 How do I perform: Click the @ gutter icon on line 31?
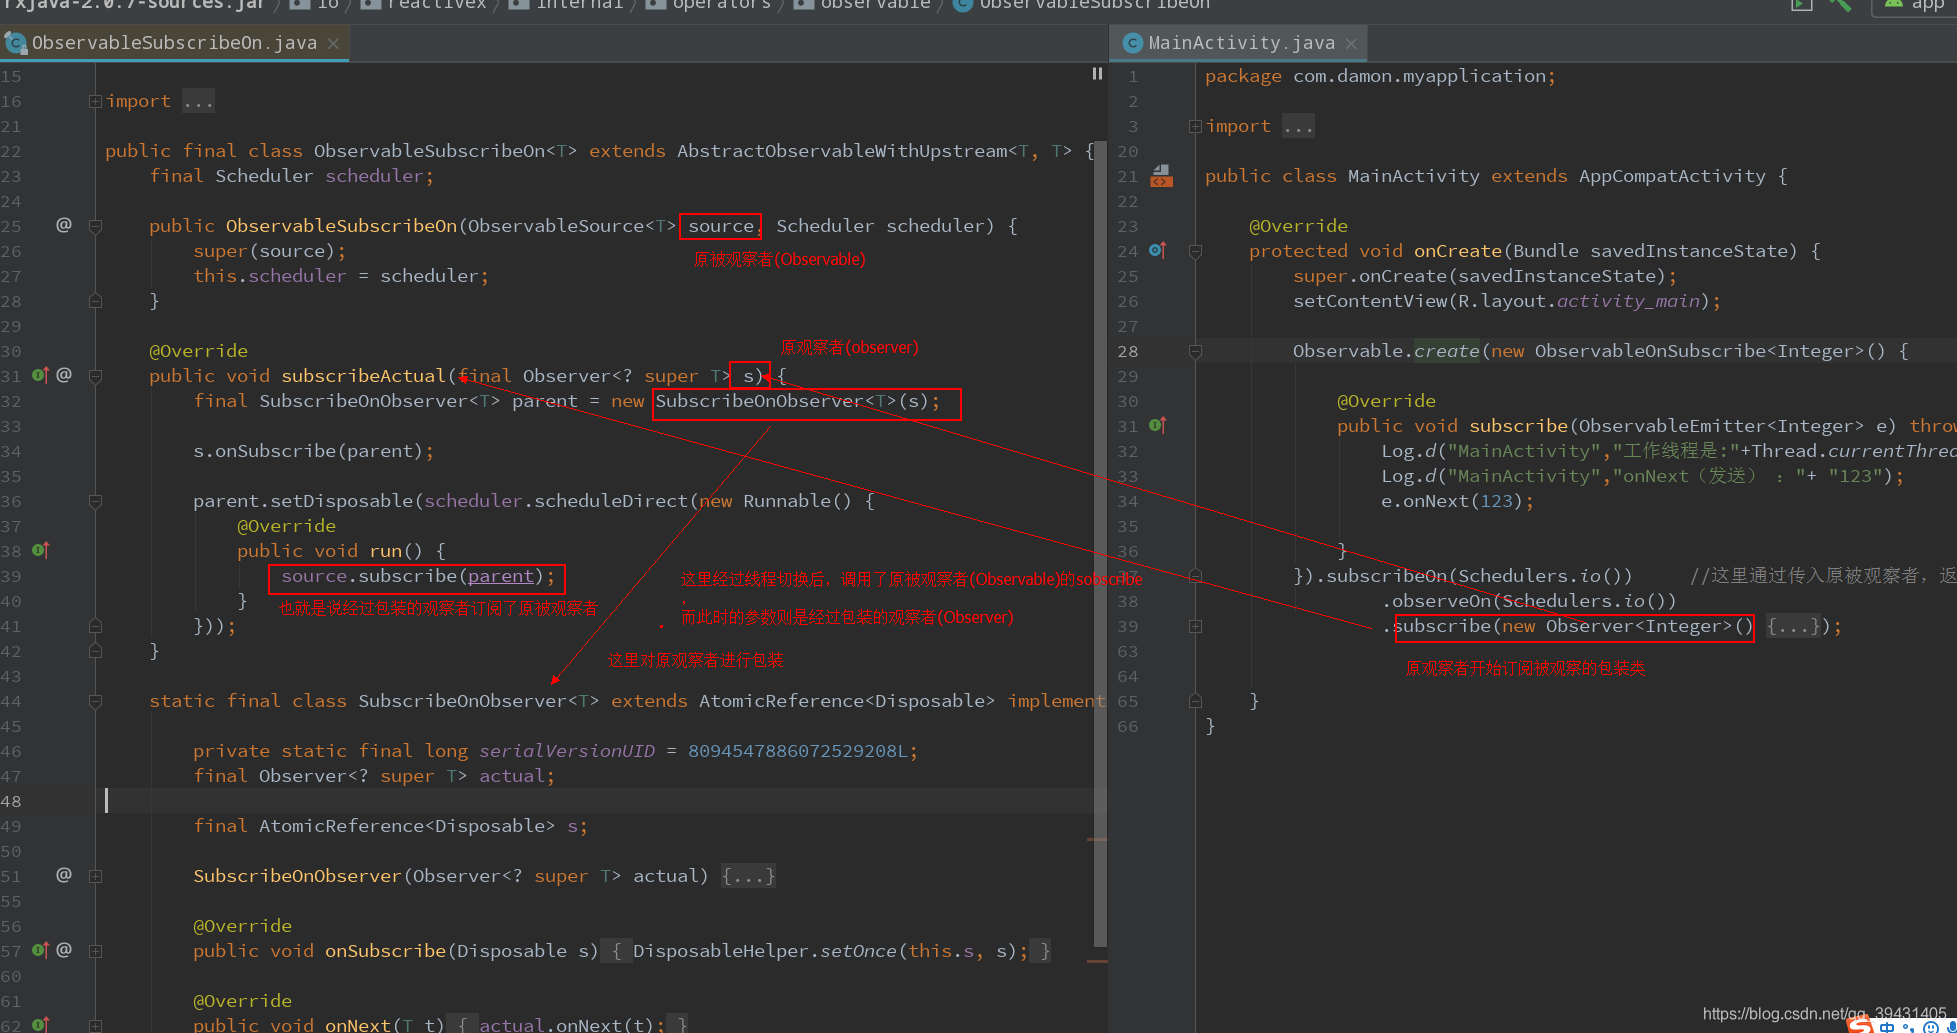[x=64, y=375]
